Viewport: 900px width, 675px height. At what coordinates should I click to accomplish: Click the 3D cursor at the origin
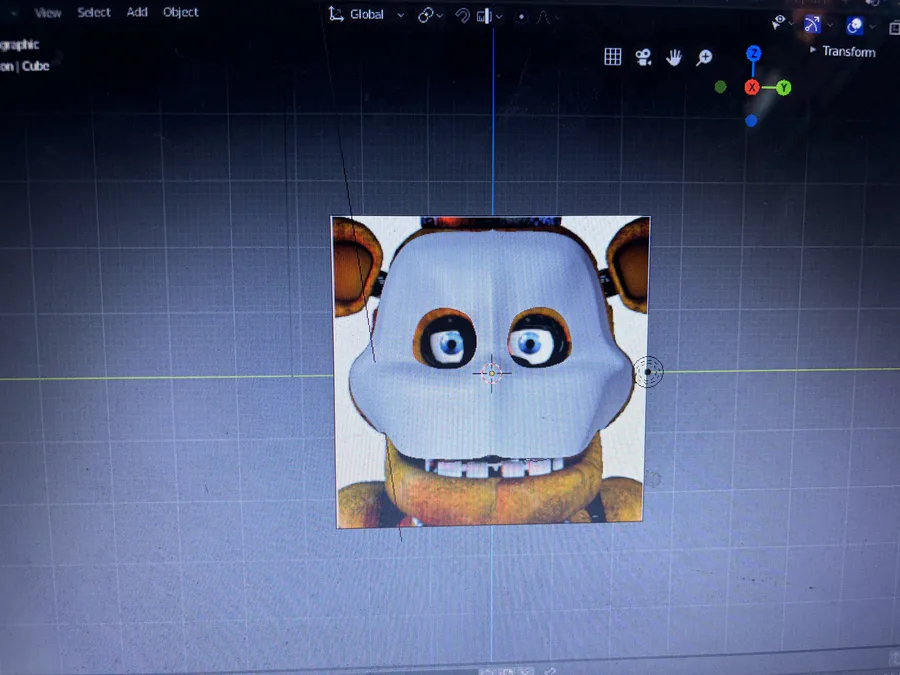click(x=491, y=373)
